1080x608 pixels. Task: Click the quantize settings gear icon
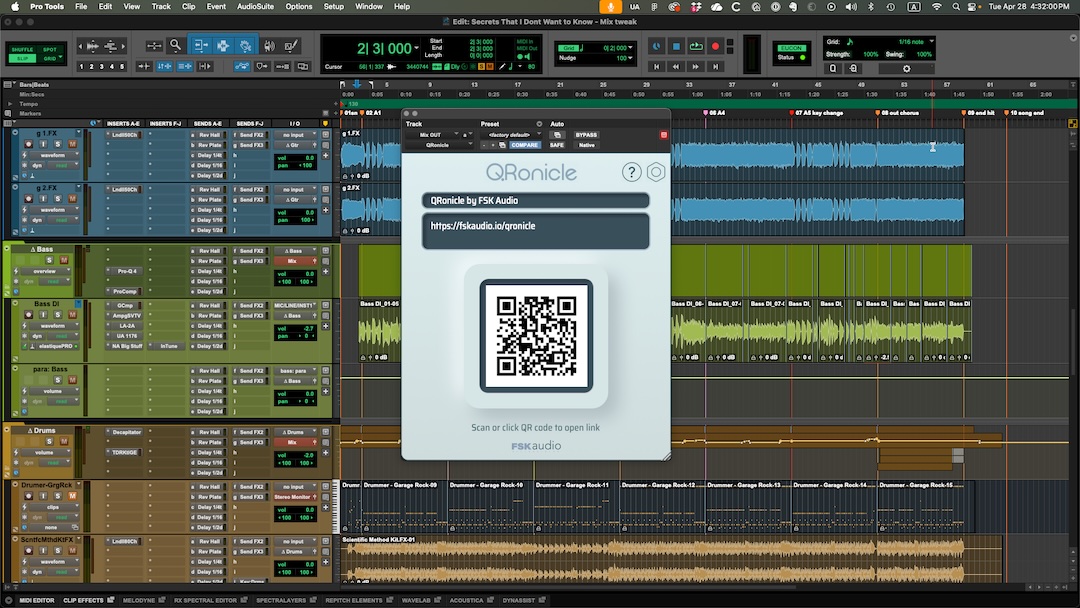pos(906,69)
